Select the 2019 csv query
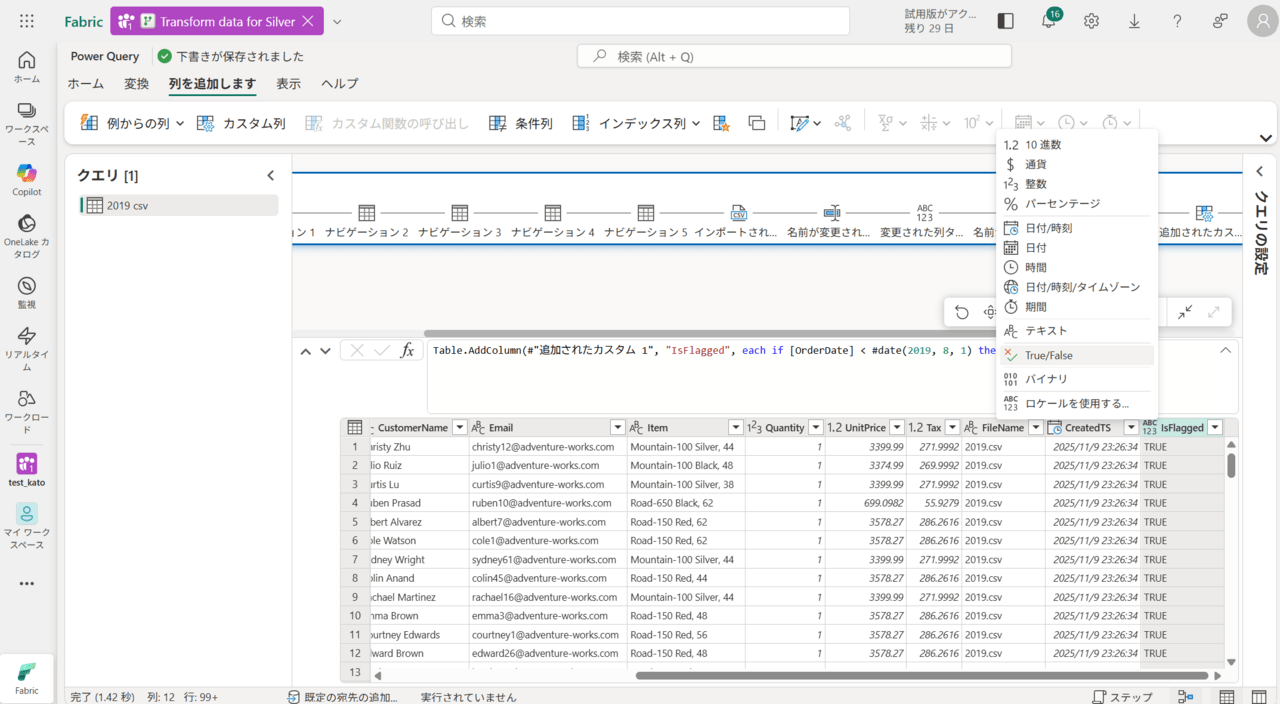The width and height of the screenshot is (1280, 704). 178,205
